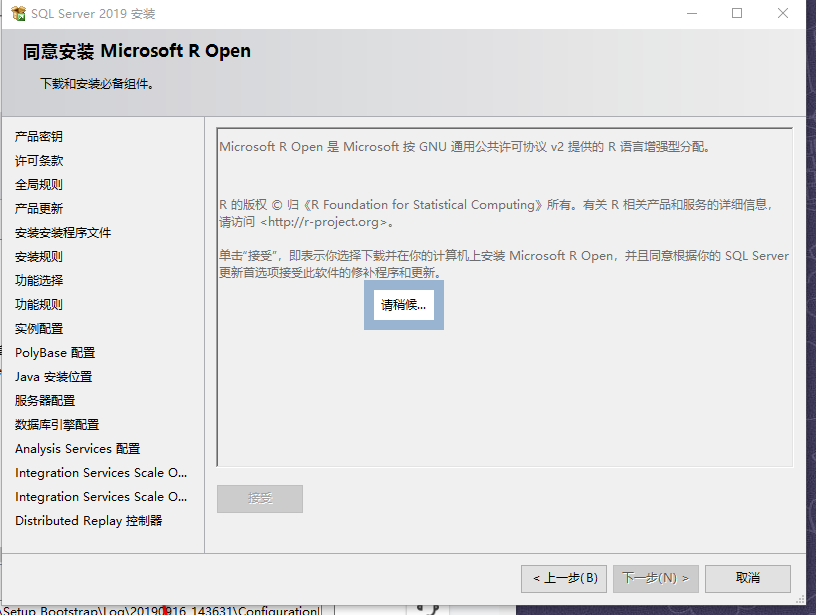816x615 pixels.
Task: Go back with 上一步(B) button
Action: 564,578
